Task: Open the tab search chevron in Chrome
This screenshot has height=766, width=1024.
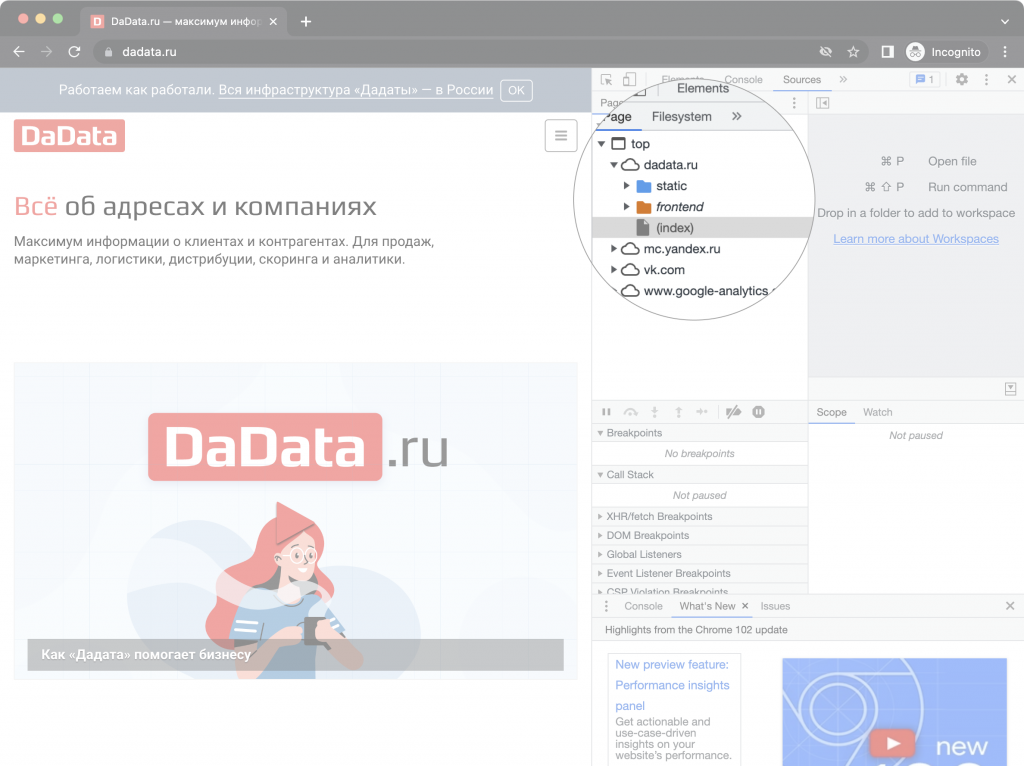Action: click(1004, 22)
